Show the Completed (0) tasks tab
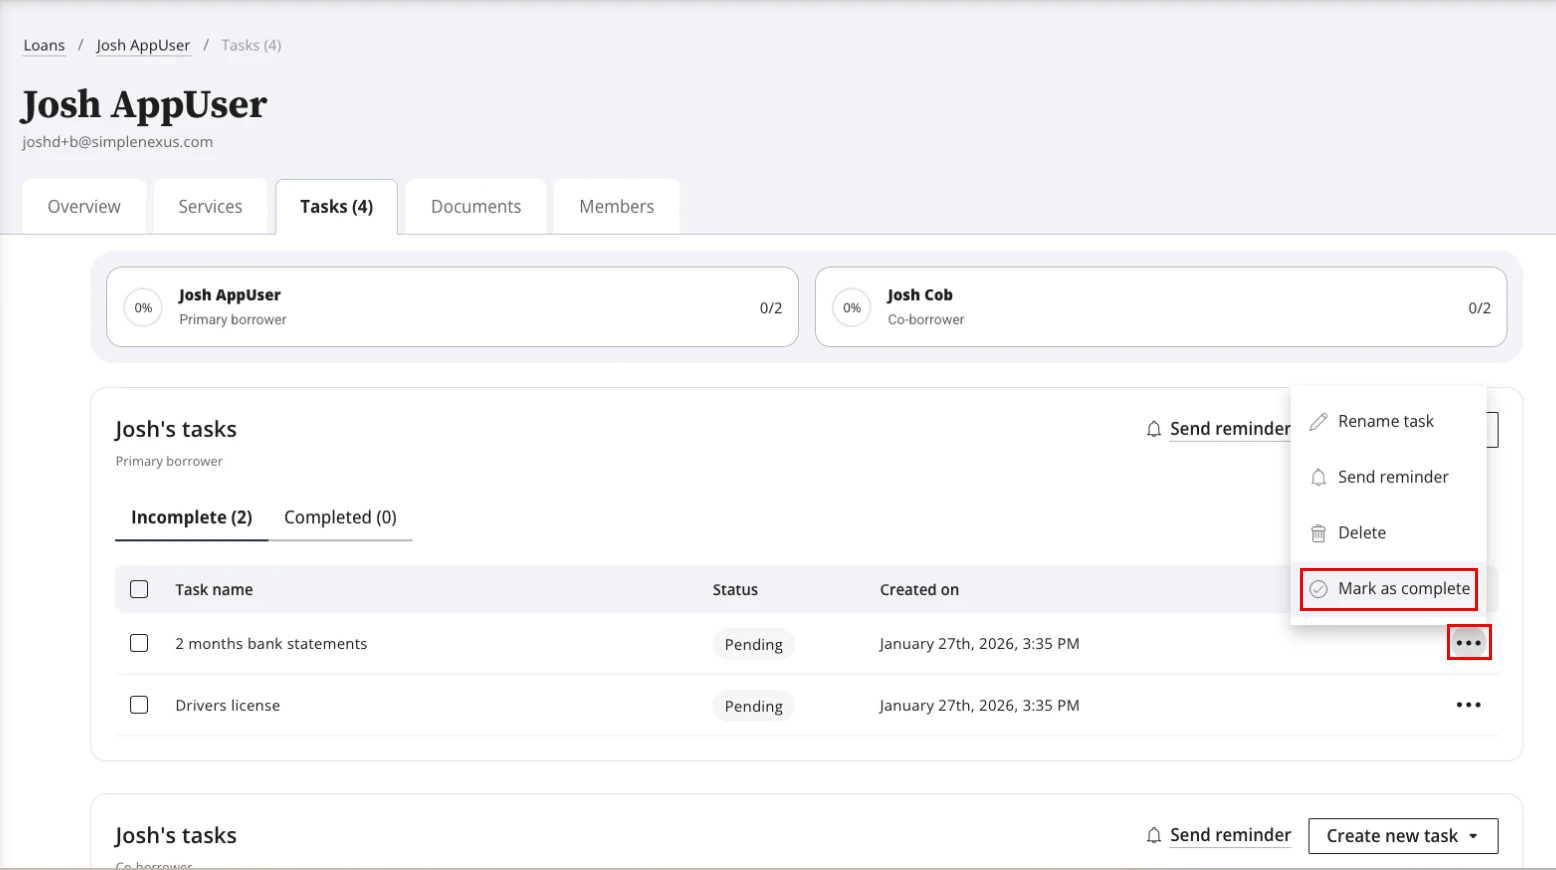The height and width of the screenshot is (870, 1556). (x=340, y=517)
